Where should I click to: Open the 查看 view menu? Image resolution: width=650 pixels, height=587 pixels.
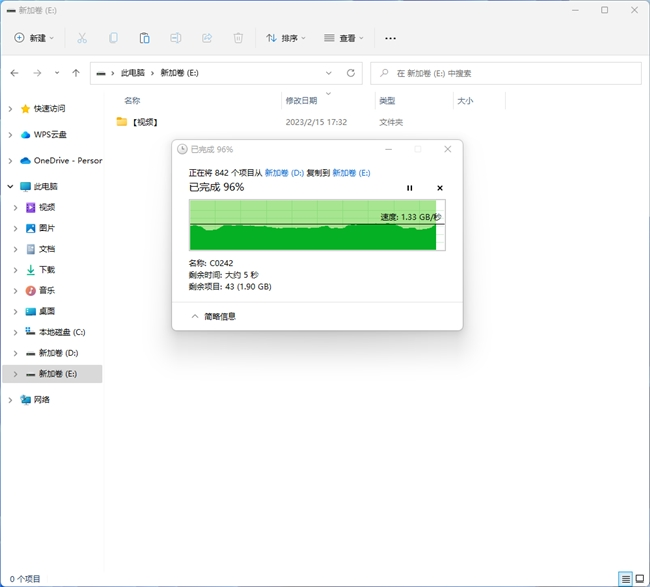(343, 38)
